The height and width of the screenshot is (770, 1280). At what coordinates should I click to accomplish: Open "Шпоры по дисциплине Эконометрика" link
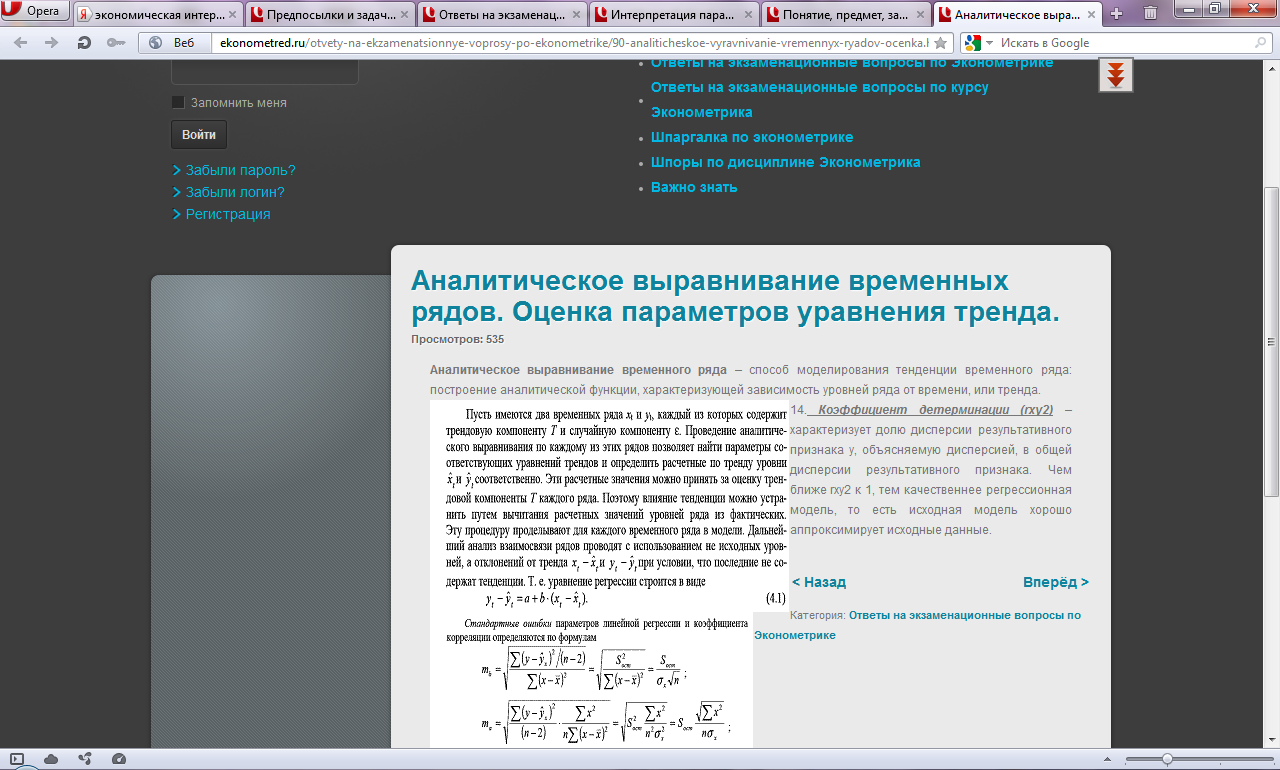(786, 162)
